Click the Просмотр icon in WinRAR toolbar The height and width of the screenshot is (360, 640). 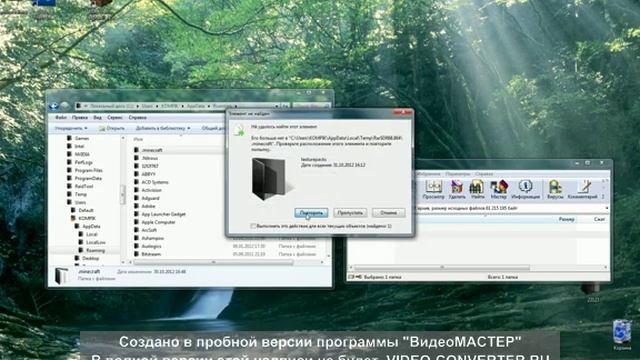pos(433,190)
